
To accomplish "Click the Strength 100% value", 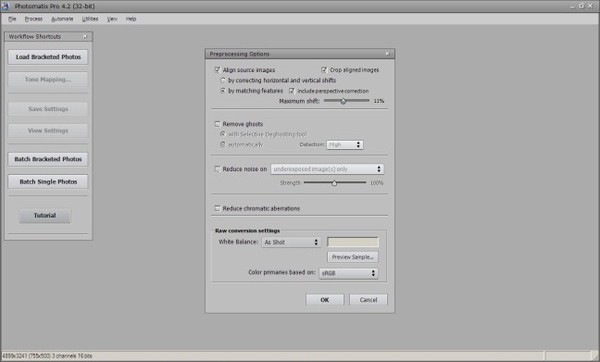I will pyautogui.click(x=377, y=183).
